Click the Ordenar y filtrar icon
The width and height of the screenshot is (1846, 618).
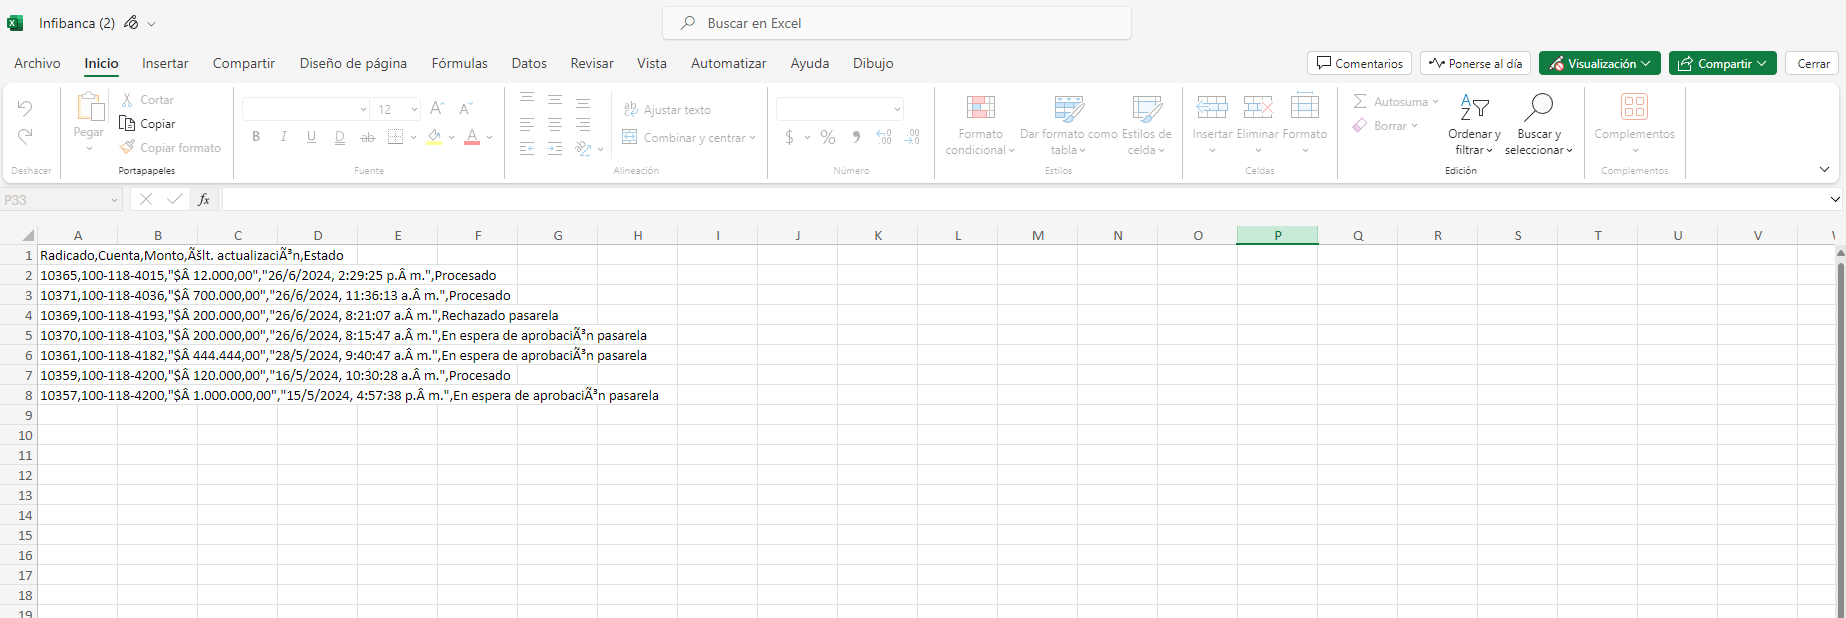tap(1474, 107)
